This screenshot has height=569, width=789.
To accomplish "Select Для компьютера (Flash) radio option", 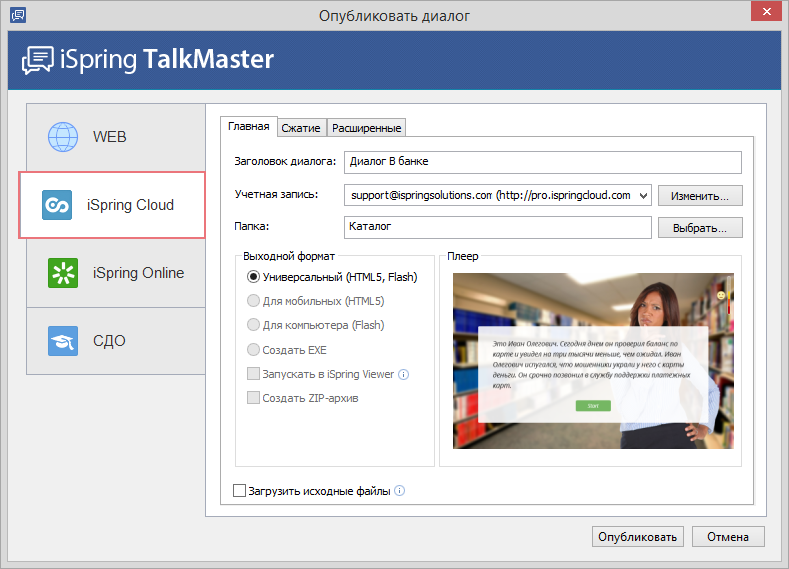I will [x=253, y=325].
